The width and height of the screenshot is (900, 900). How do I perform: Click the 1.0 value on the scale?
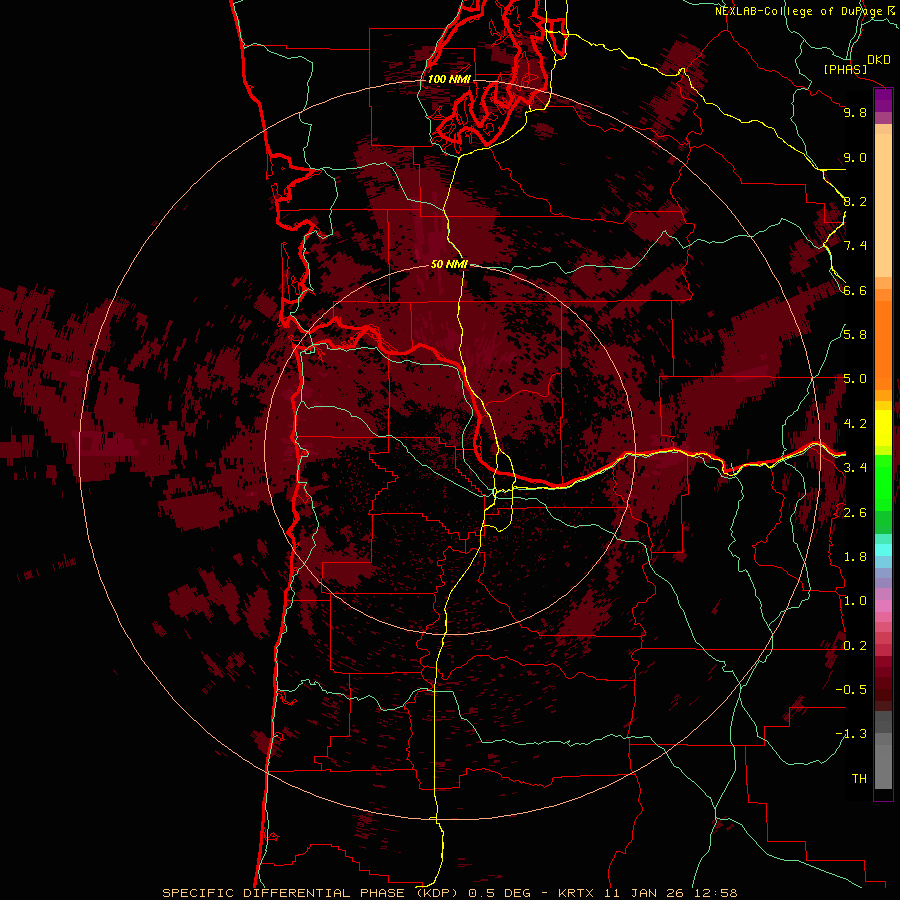[855, 601]
